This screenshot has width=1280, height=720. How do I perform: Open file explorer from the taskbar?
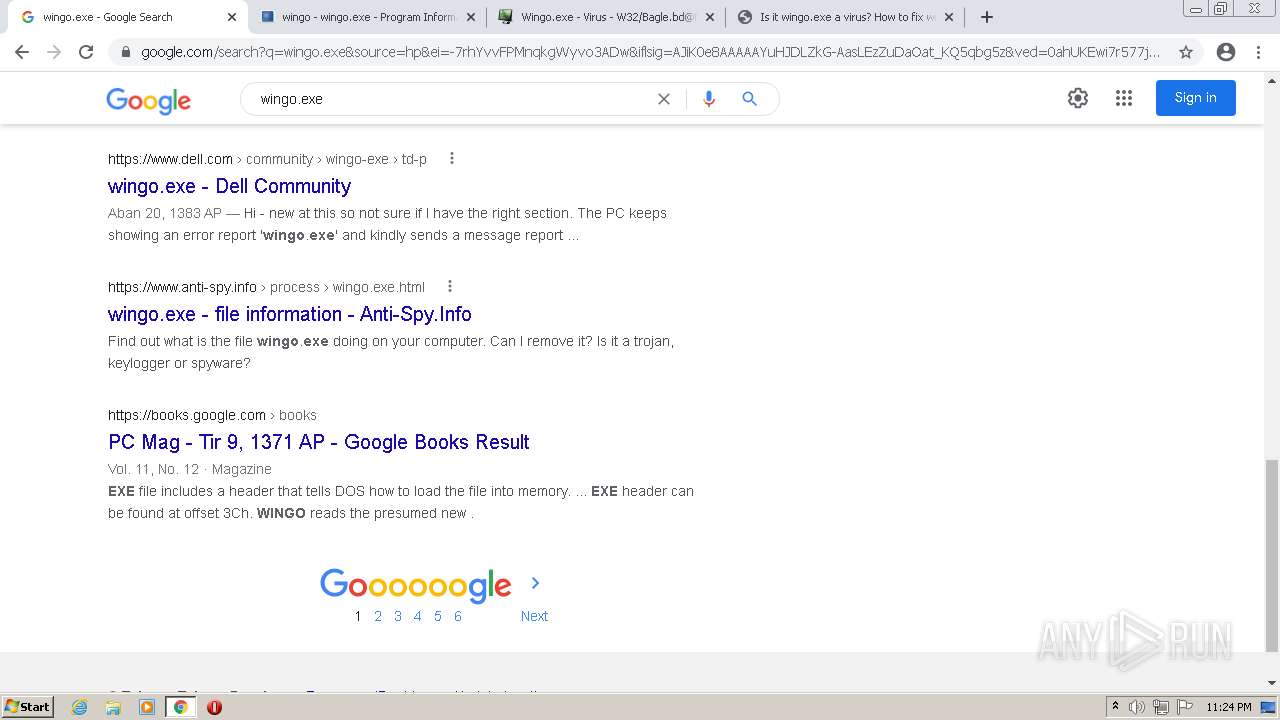pos(113,707)
